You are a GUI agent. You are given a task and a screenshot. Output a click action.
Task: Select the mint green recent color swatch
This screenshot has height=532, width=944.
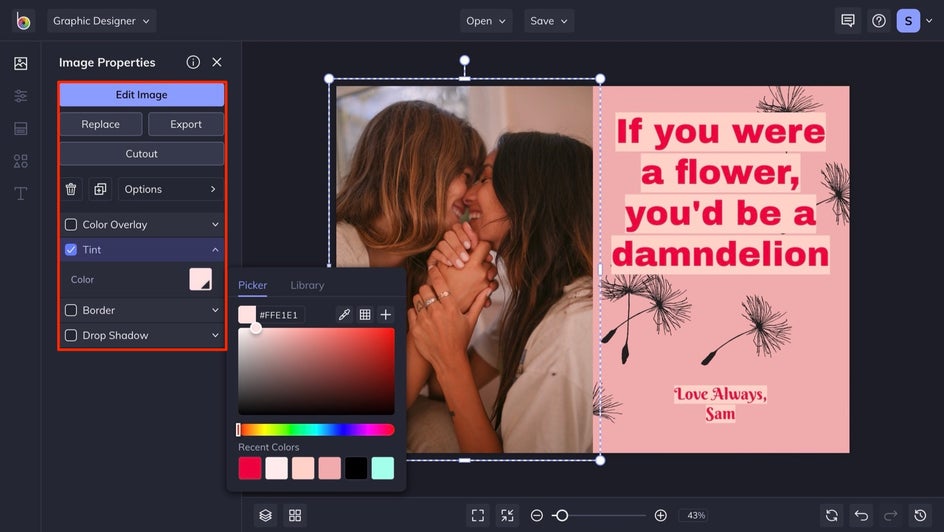(382, 468)
